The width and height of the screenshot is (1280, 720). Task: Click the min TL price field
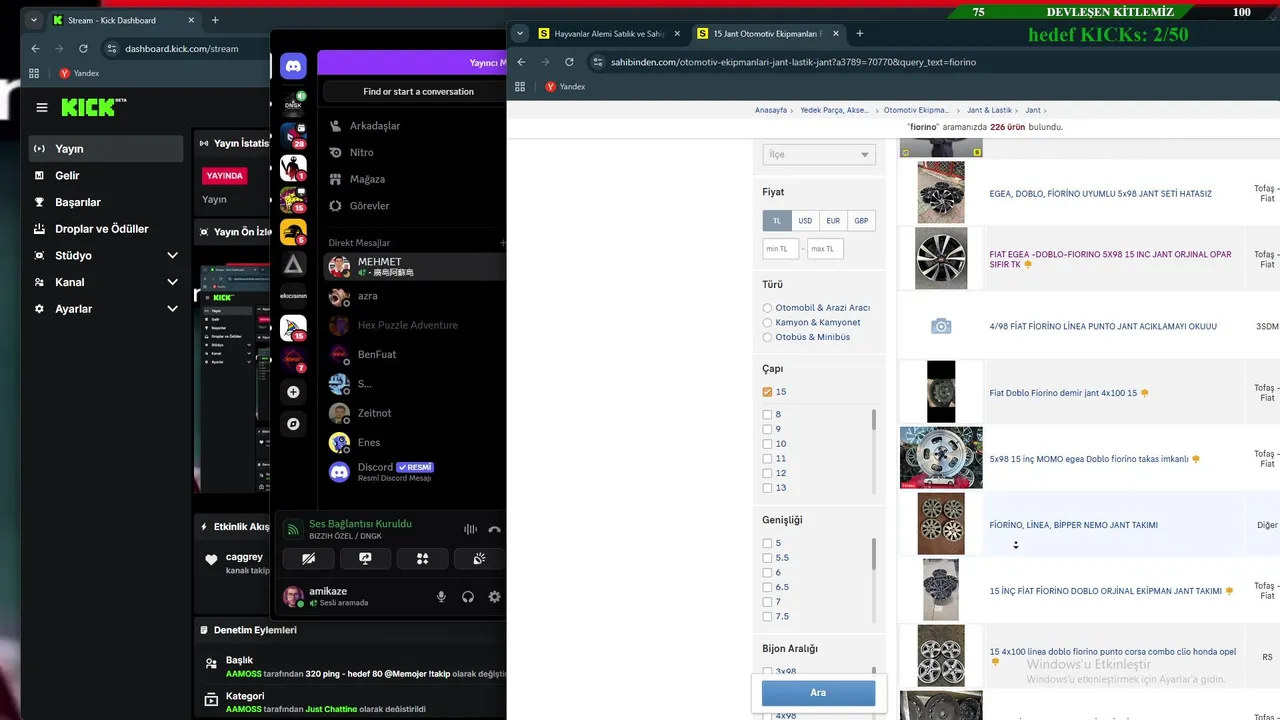[x=780, y=249]
